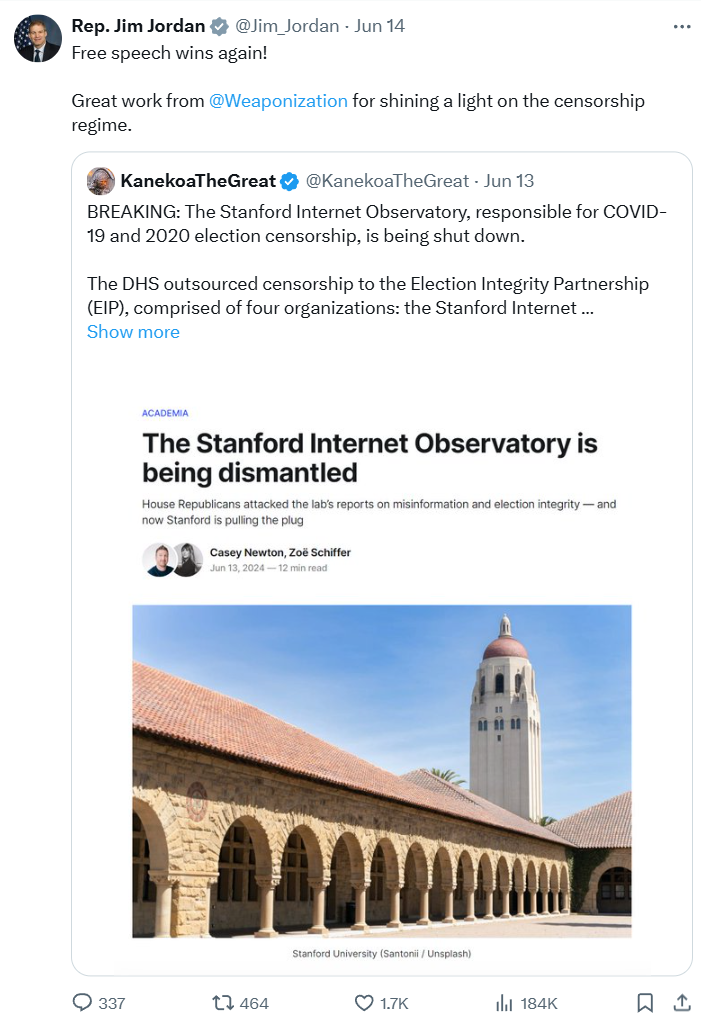Open KanekoaTheGreat display name in quote
Viewport: 701px width, 1028px height.
(x=197, y=181)
